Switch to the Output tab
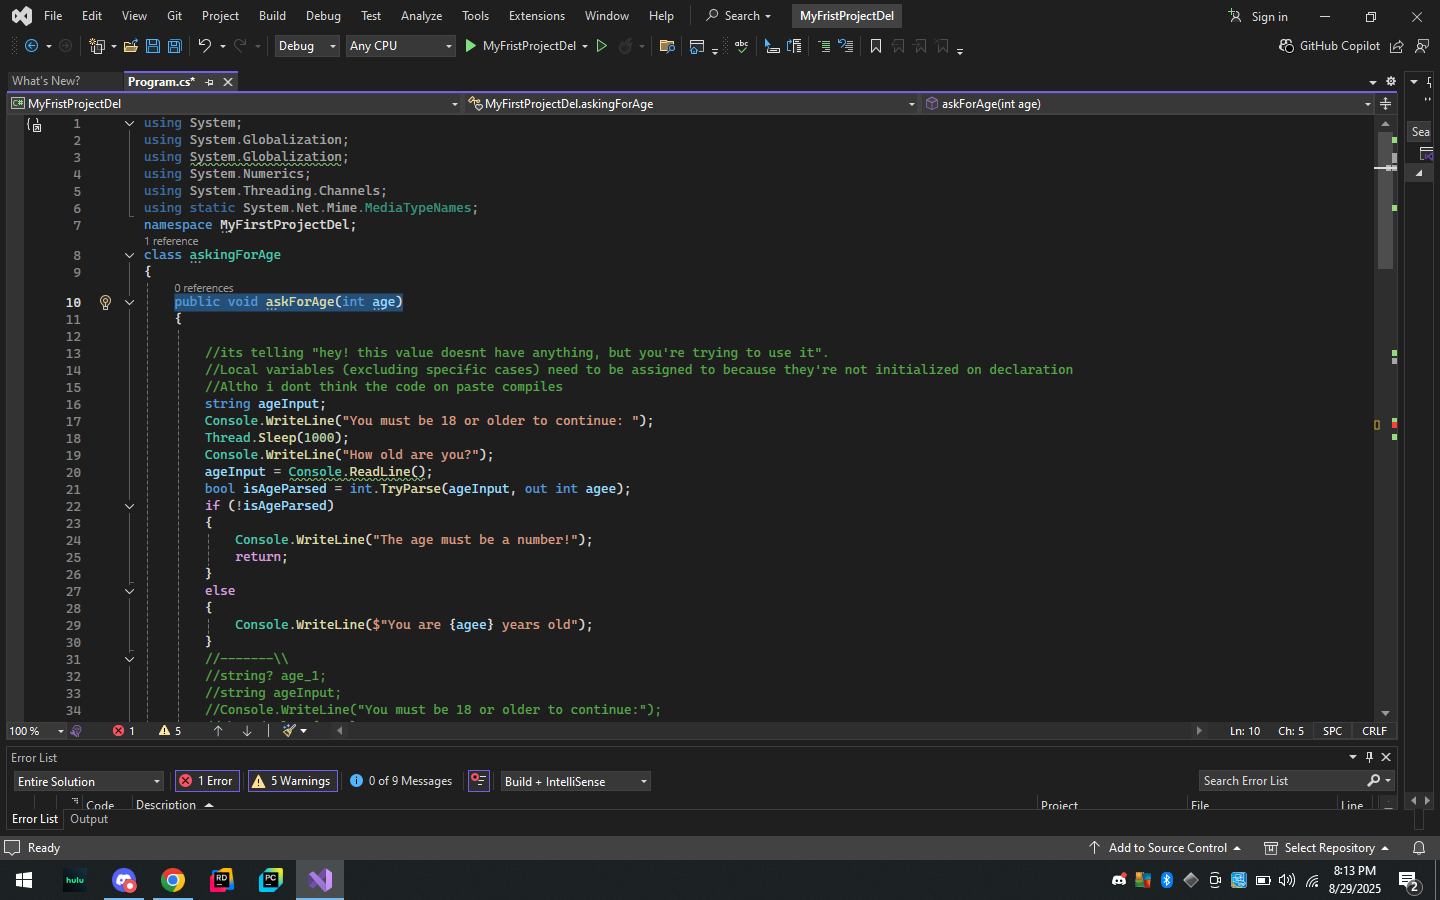 89,819
